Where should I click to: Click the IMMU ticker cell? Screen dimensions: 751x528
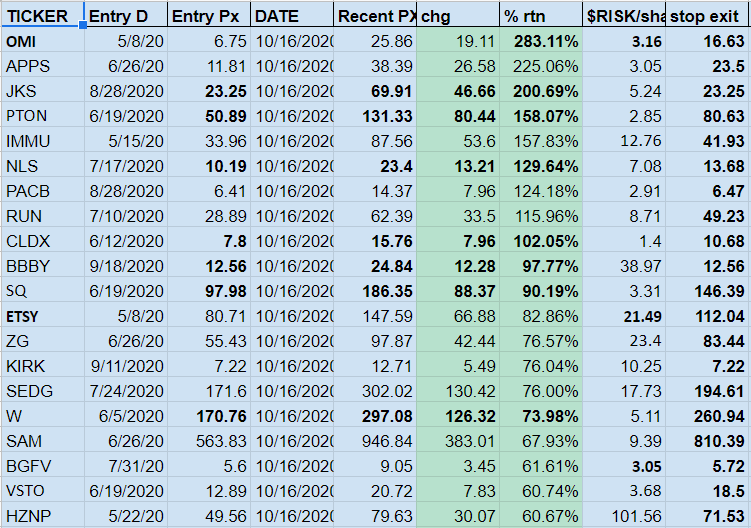point(42,141)
